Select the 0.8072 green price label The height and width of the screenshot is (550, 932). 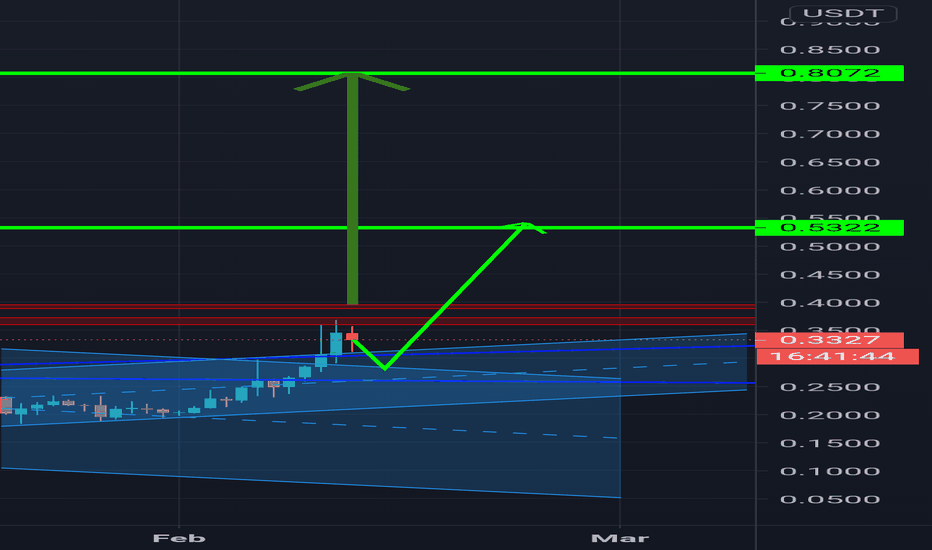[829, 73]
